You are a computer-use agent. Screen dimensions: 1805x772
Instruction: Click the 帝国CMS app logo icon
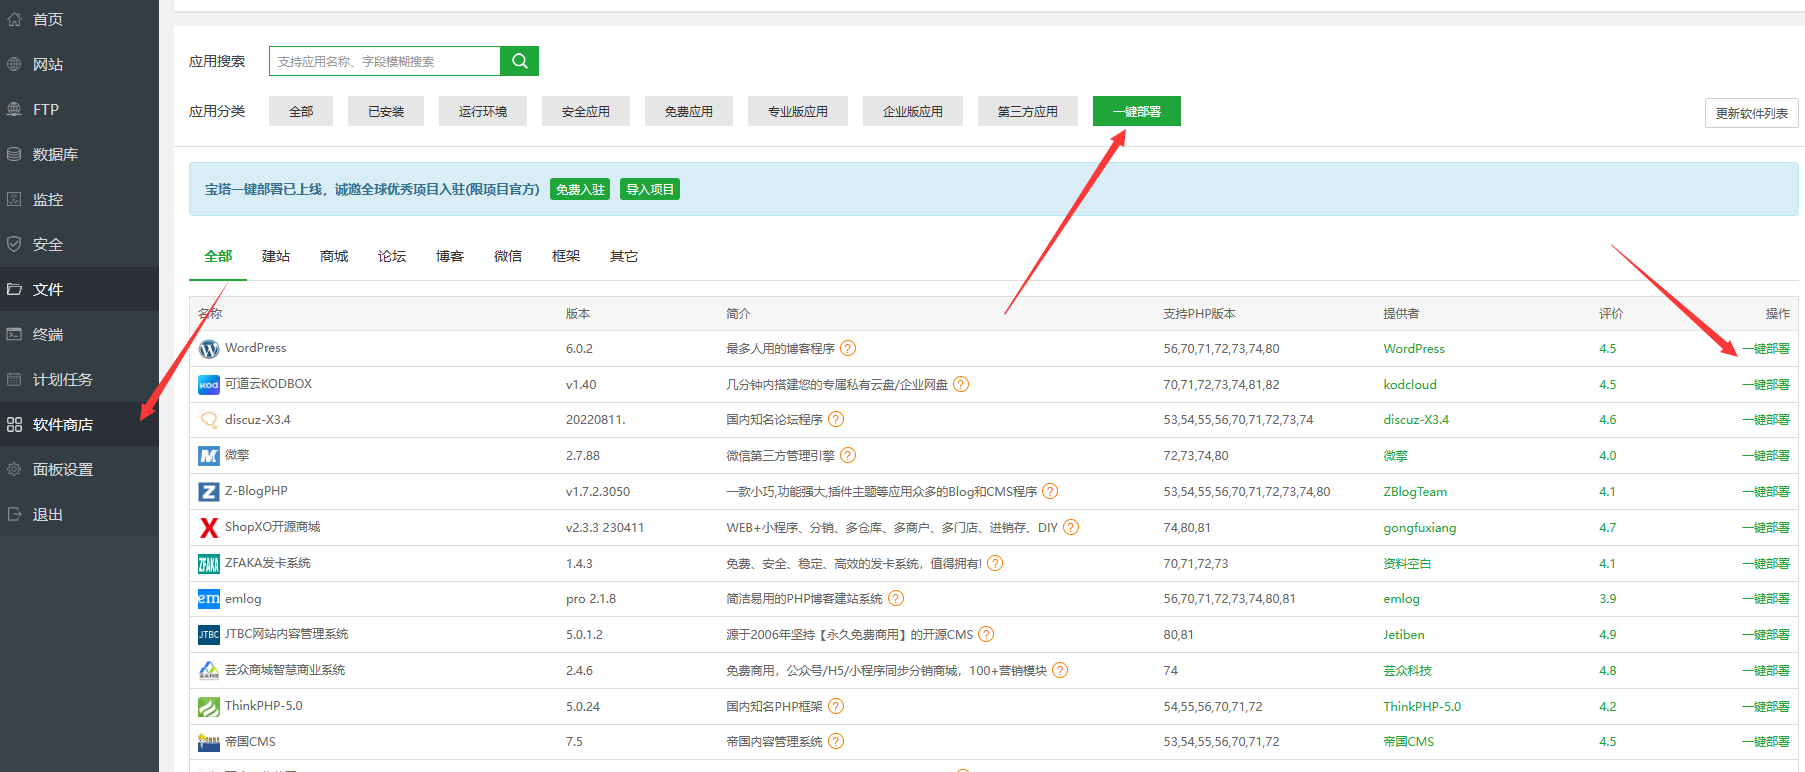pos(209,742)
